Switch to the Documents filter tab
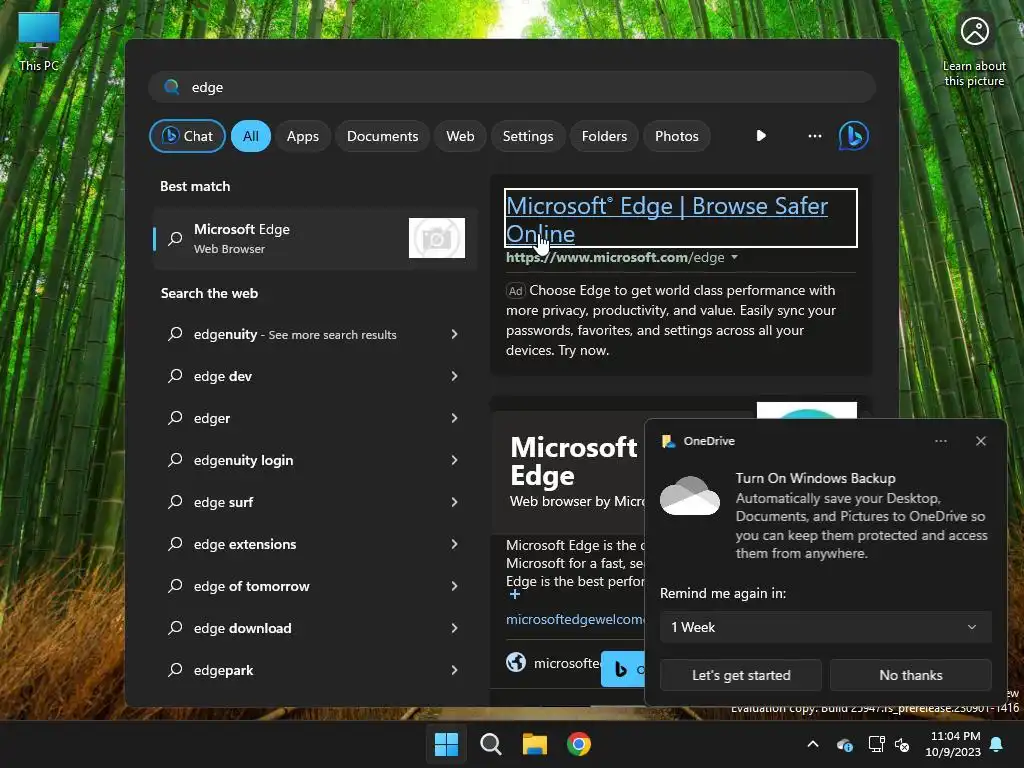The image size is (1024, 768). point(383,136)
